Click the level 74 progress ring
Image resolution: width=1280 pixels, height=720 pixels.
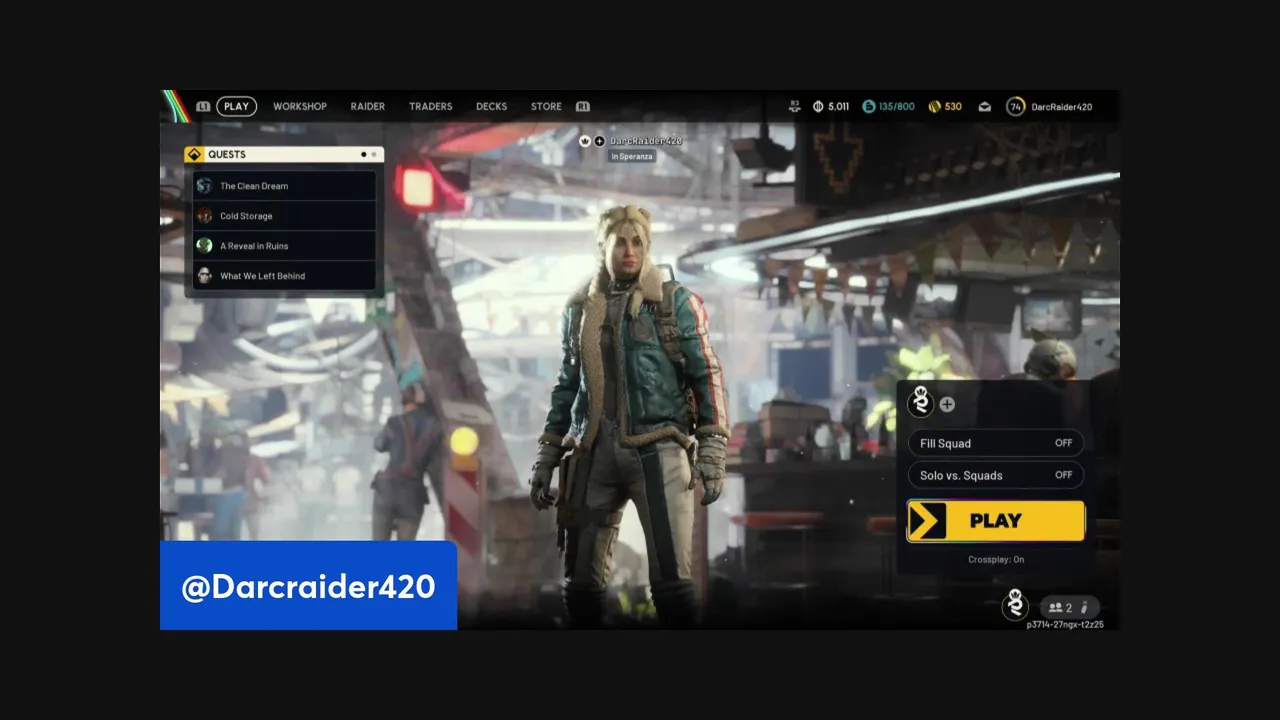(x=1016, y=106)
